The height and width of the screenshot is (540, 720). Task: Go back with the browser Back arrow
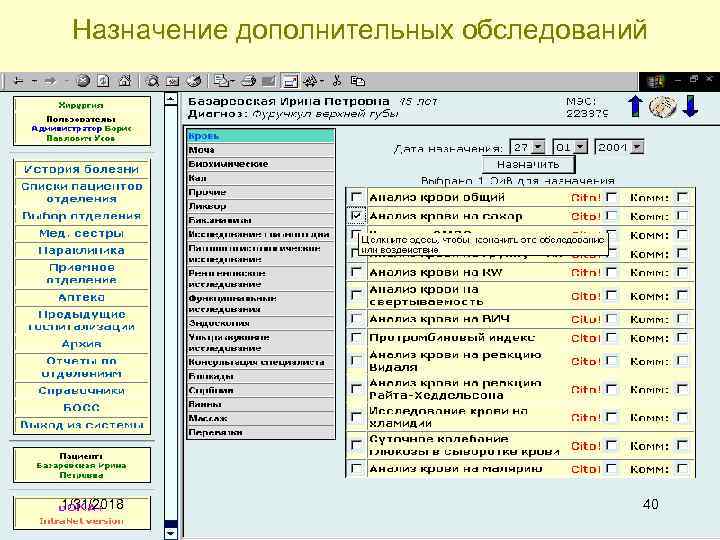pos(18,82)
